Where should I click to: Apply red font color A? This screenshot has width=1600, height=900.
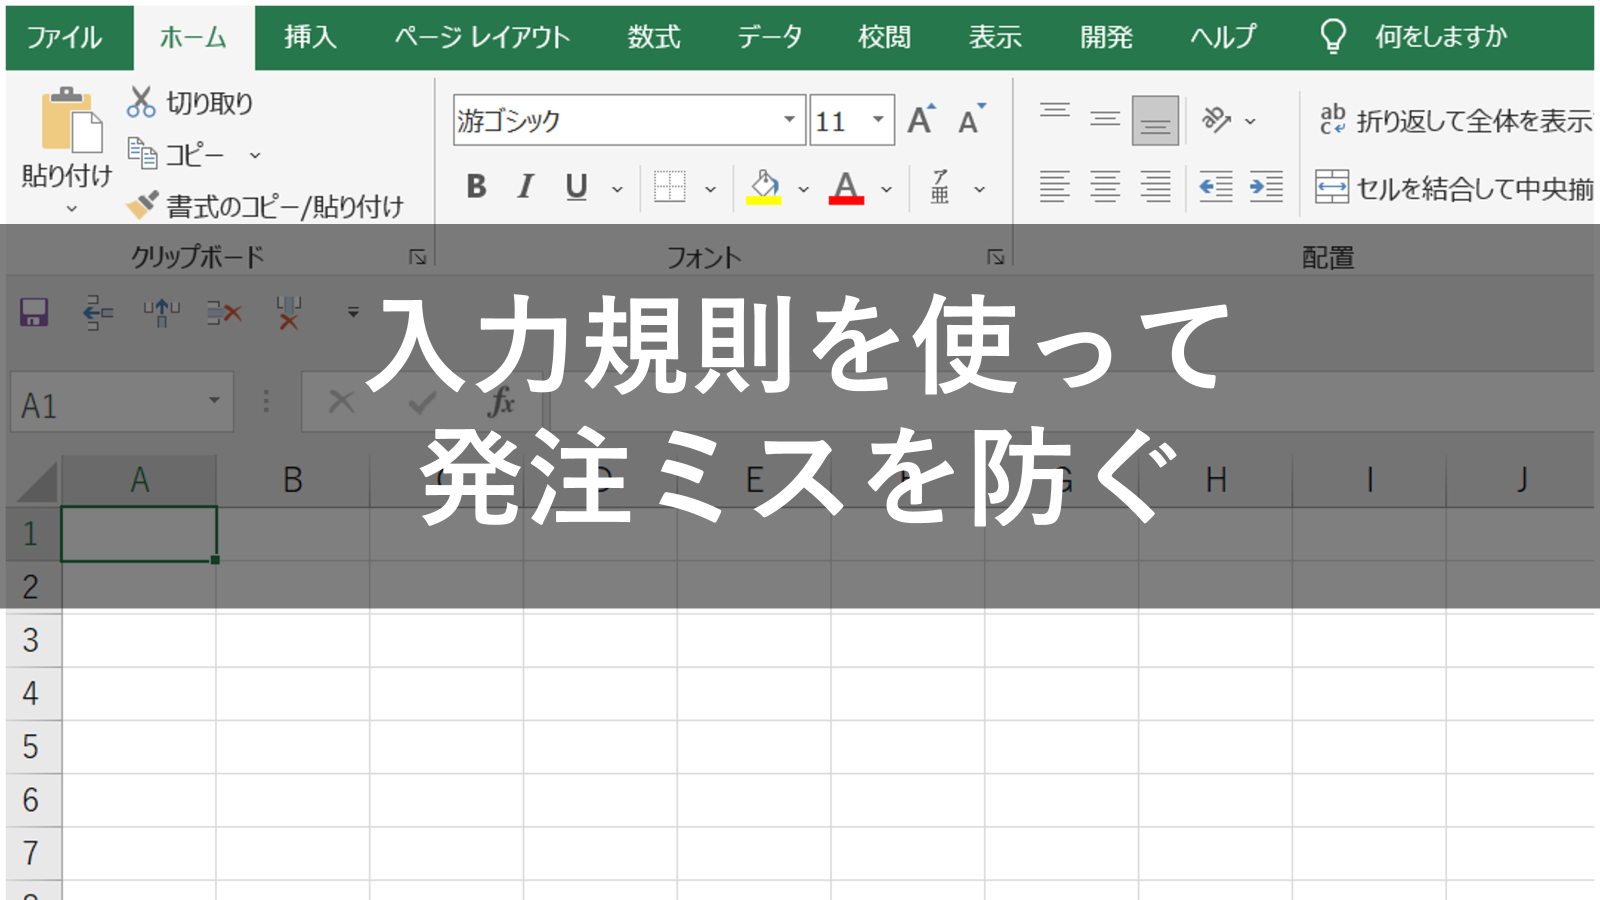point(846,186)
